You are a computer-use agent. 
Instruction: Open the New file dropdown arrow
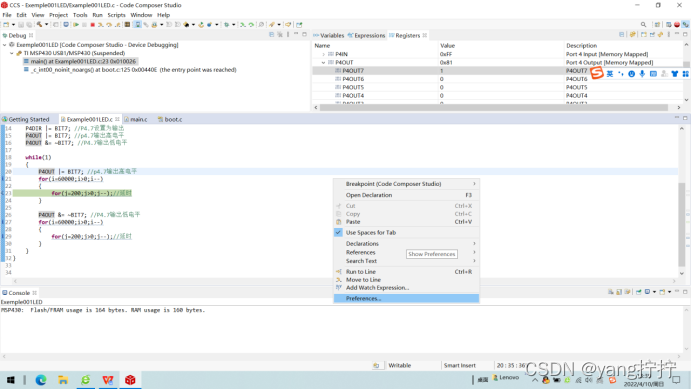pyautogui.click(x=13, y=25)
